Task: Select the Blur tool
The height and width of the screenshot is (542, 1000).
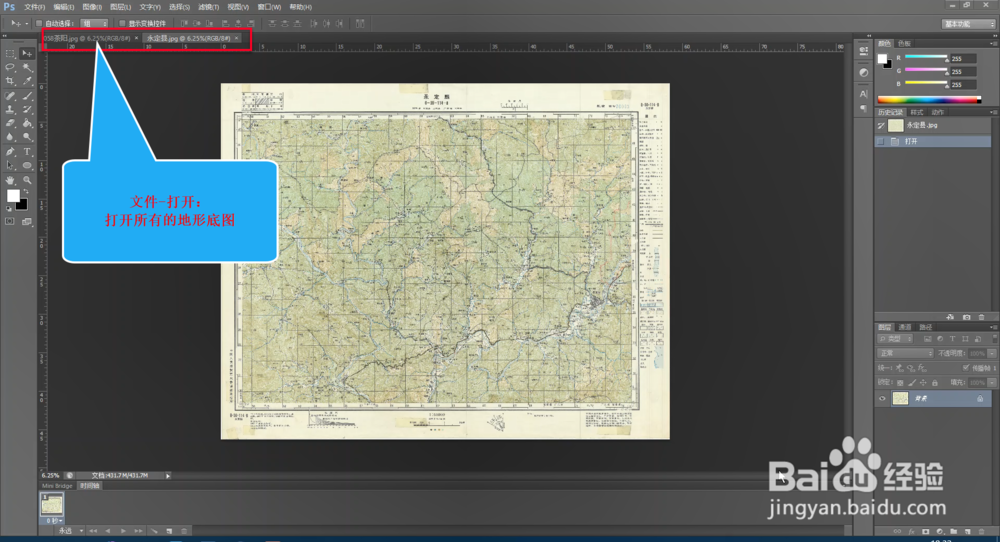Action: click(x=10, y=136)
